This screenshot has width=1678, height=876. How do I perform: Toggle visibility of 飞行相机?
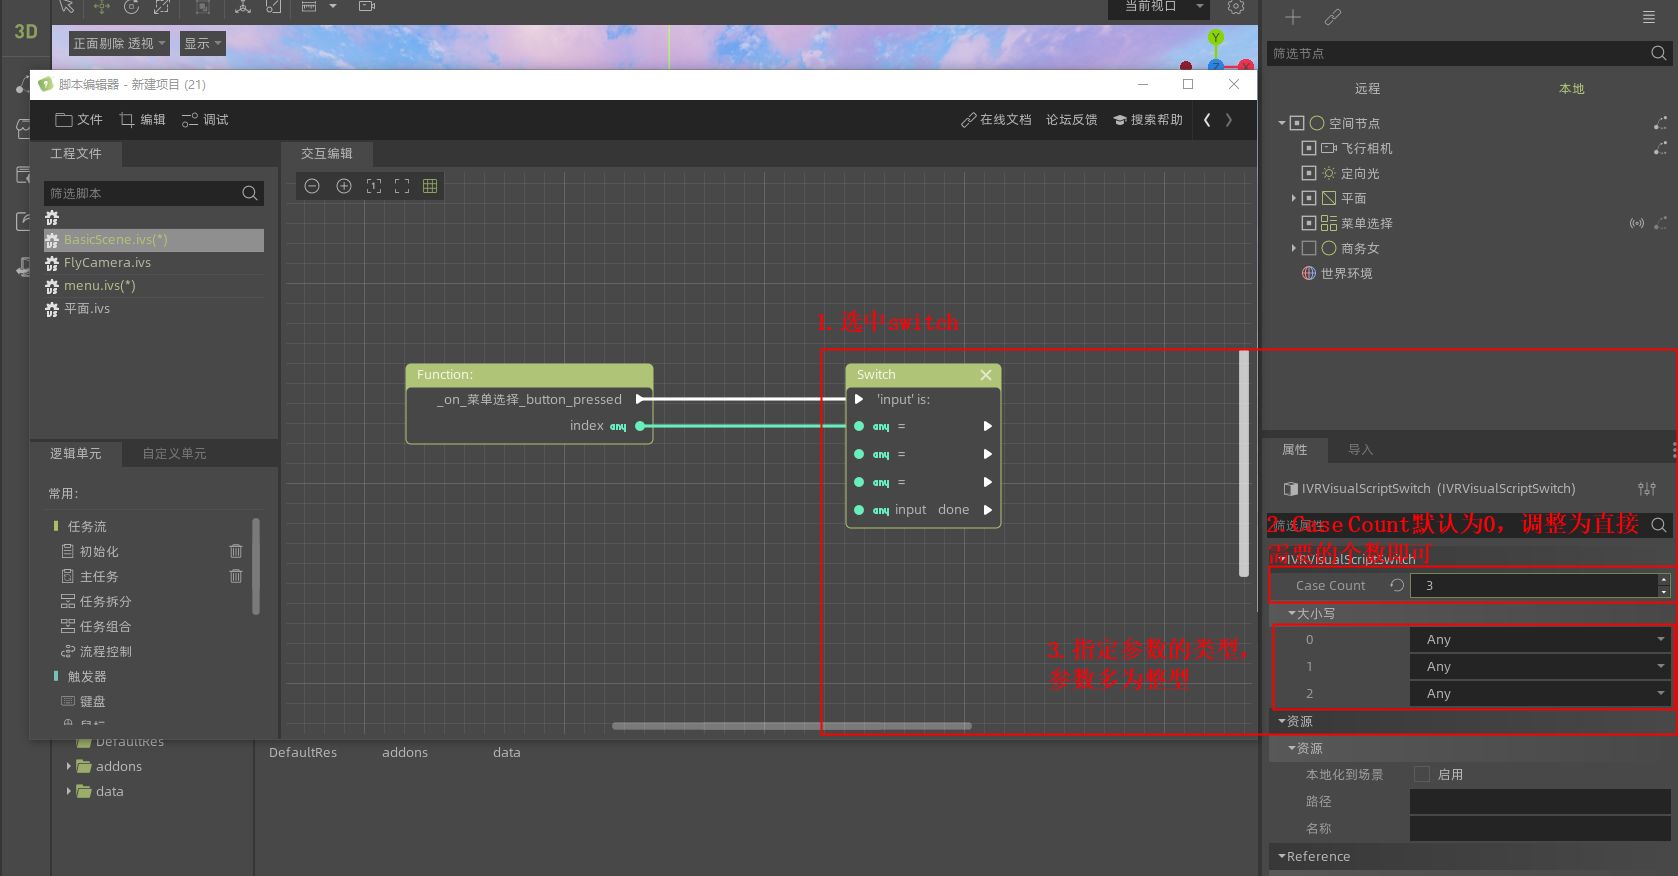coord(1309,148)
